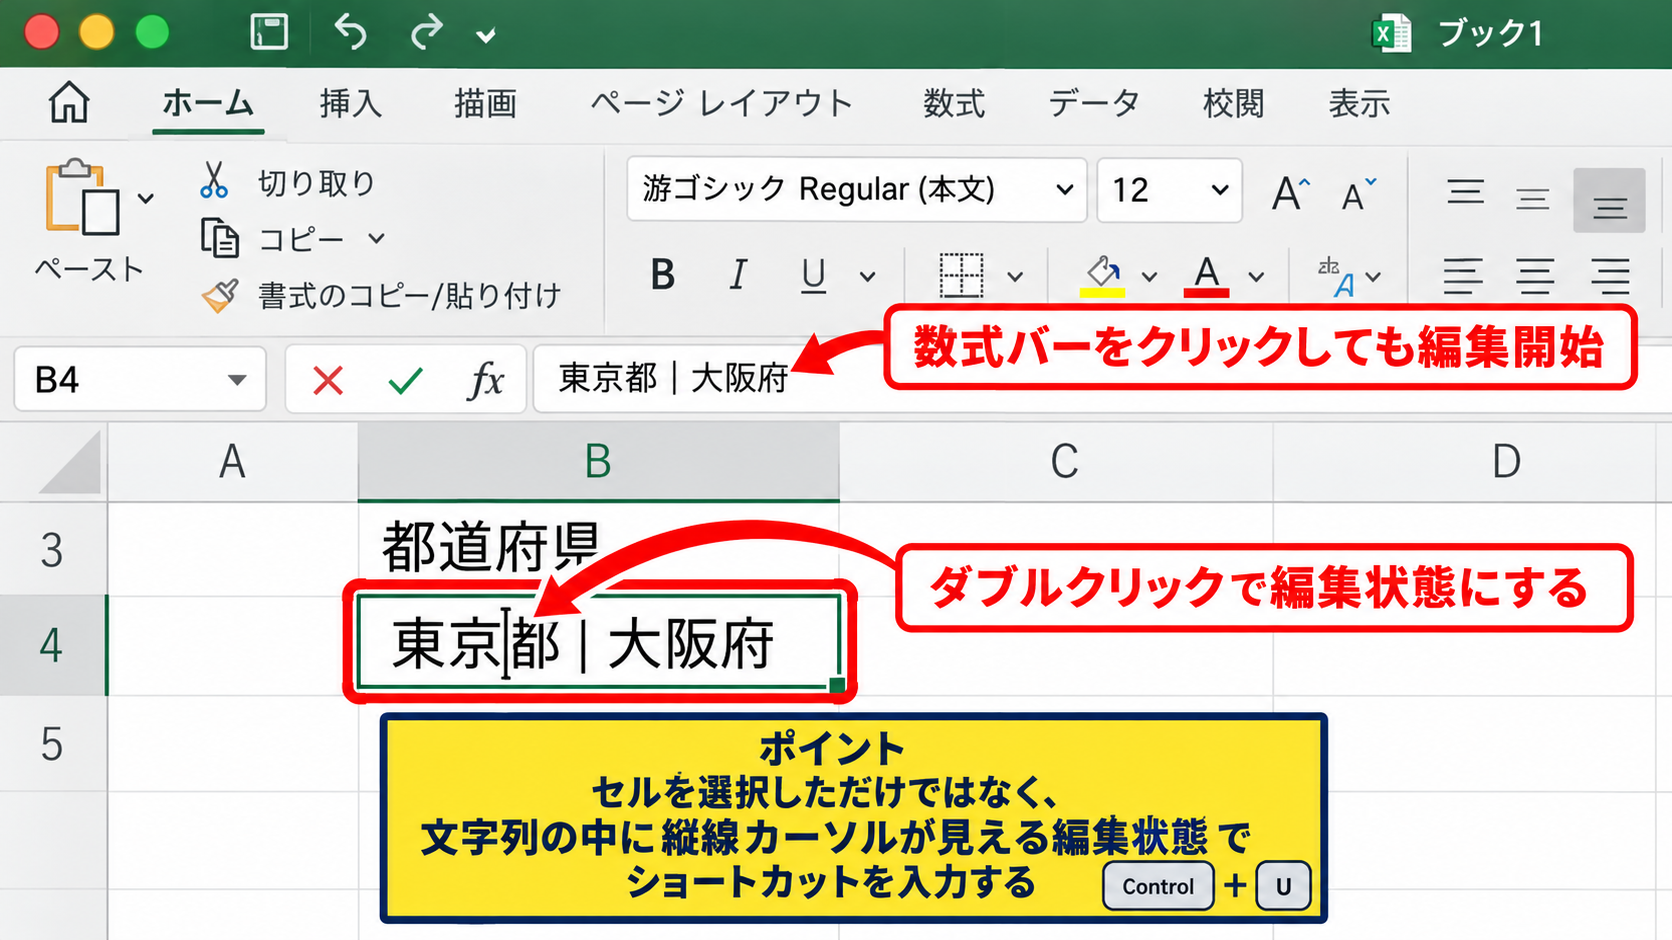Align text right
Viewport: 1672px width, 940px height.
(x=1610, y=276)
